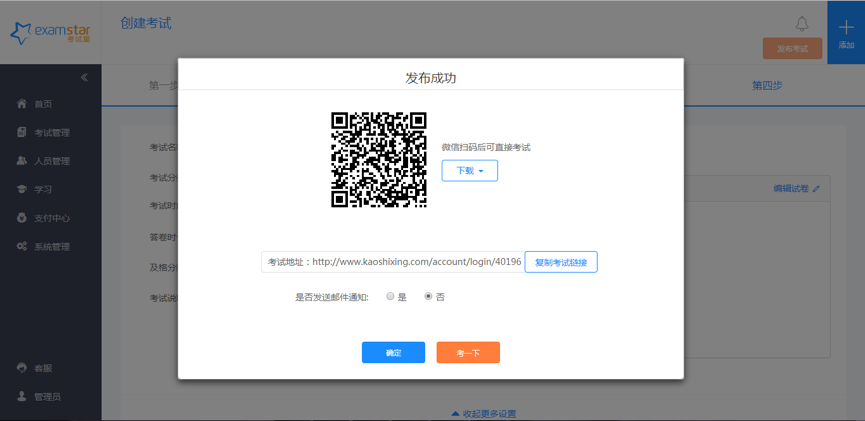Click the orange 考一下 button

click(468, 353)
